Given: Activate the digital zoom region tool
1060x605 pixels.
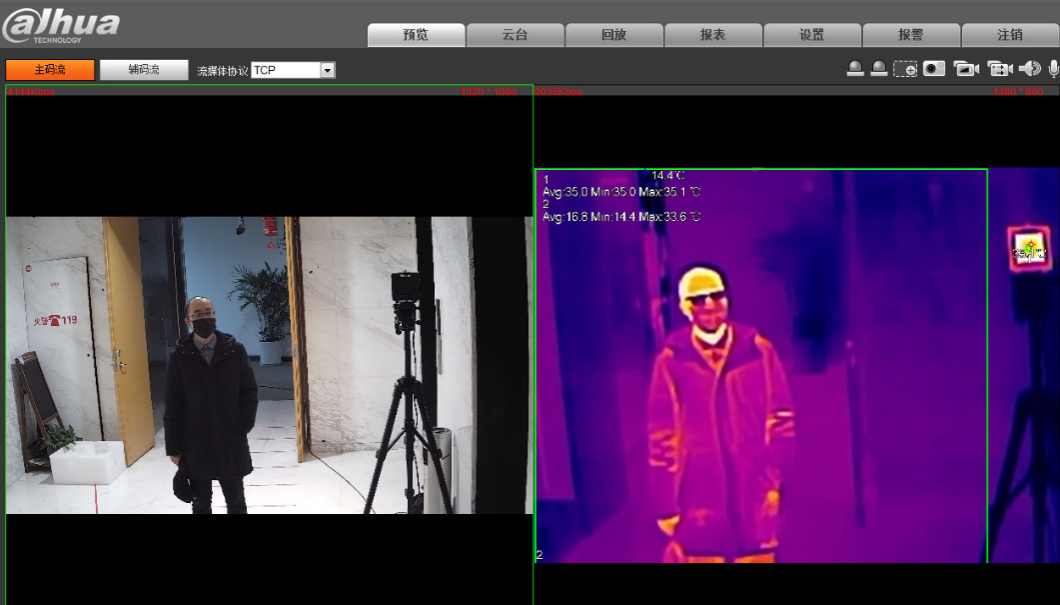Looking at the screenshot, I should coord(905,69).
